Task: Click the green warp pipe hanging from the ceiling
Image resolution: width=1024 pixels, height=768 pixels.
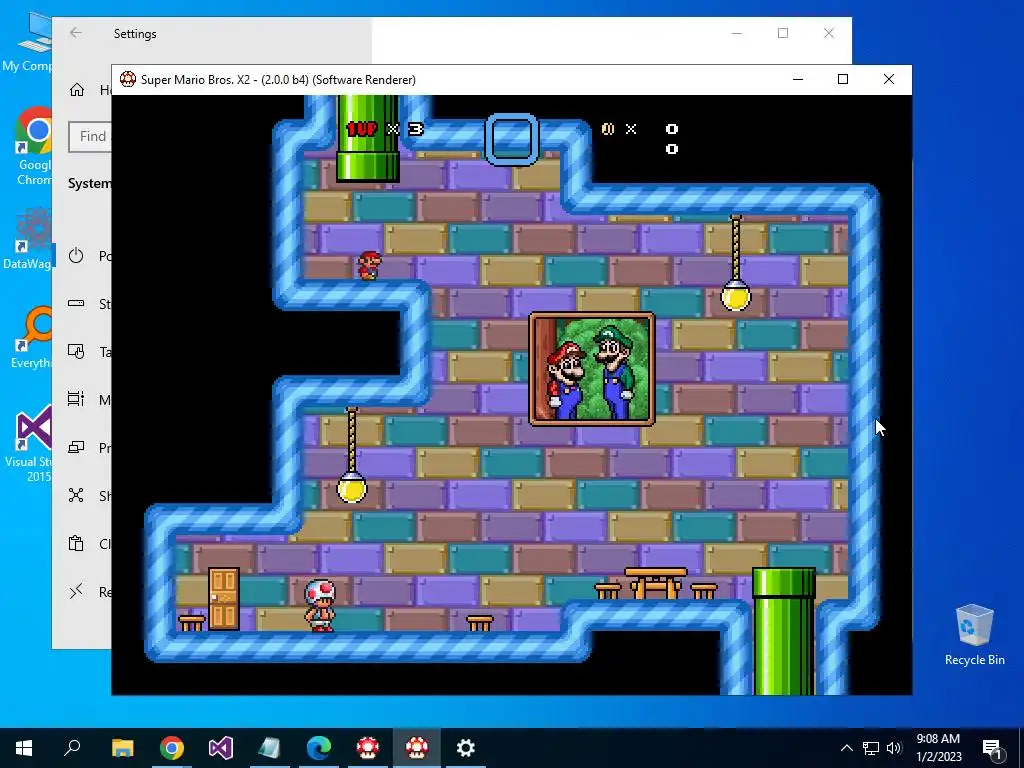Action: 367,138
